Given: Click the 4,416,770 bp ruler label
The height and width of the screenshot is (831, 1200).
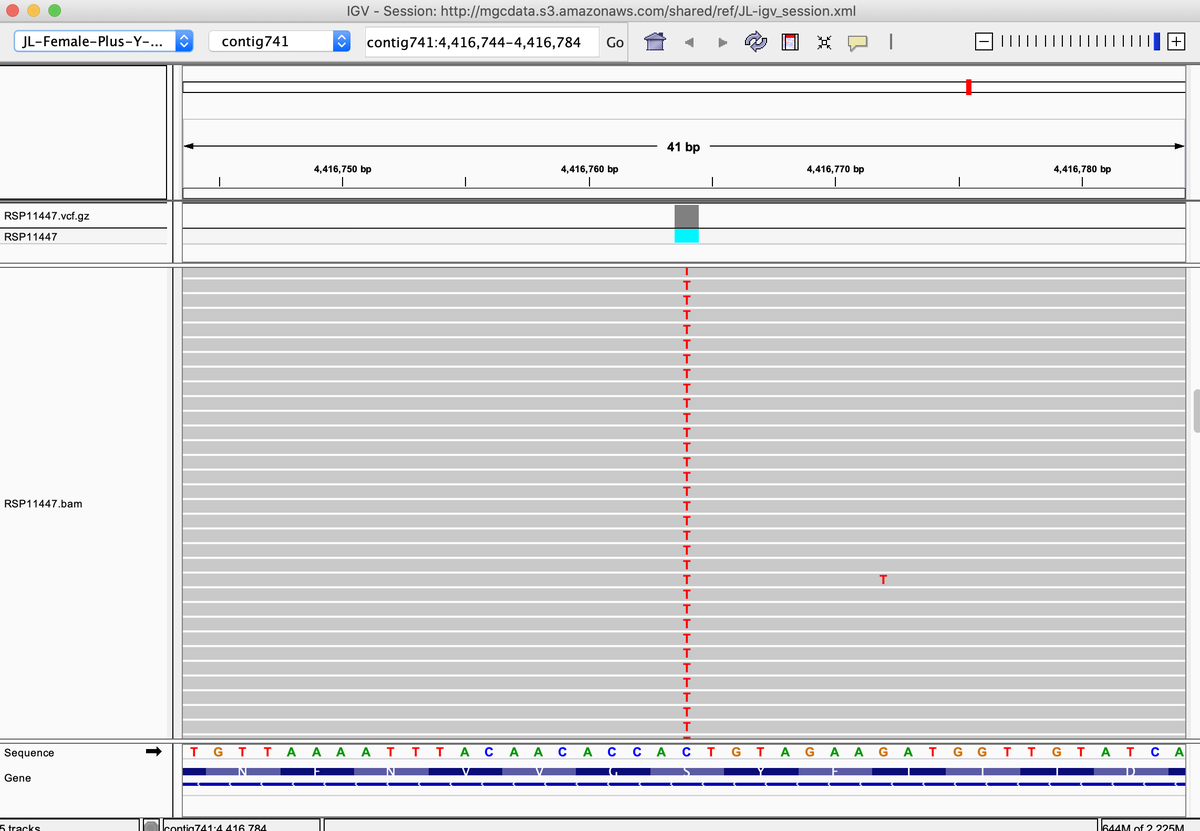Looking at the screenshot, I should coord(835,169).
